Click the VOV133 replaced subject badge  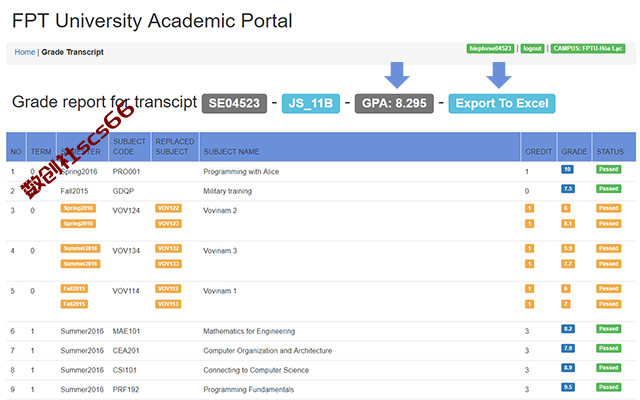point(168,264)
